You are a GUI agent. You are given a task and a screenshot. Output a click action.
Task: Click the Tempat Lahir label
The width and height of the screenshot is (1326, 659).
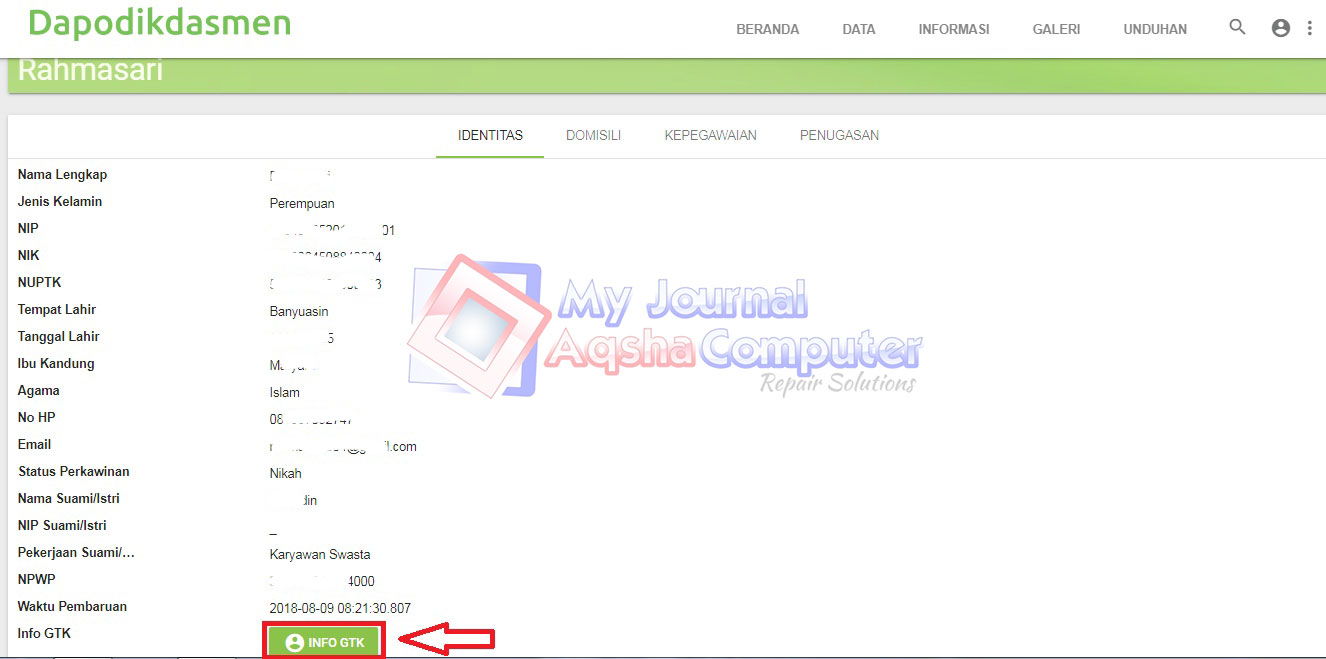point(57,310)
